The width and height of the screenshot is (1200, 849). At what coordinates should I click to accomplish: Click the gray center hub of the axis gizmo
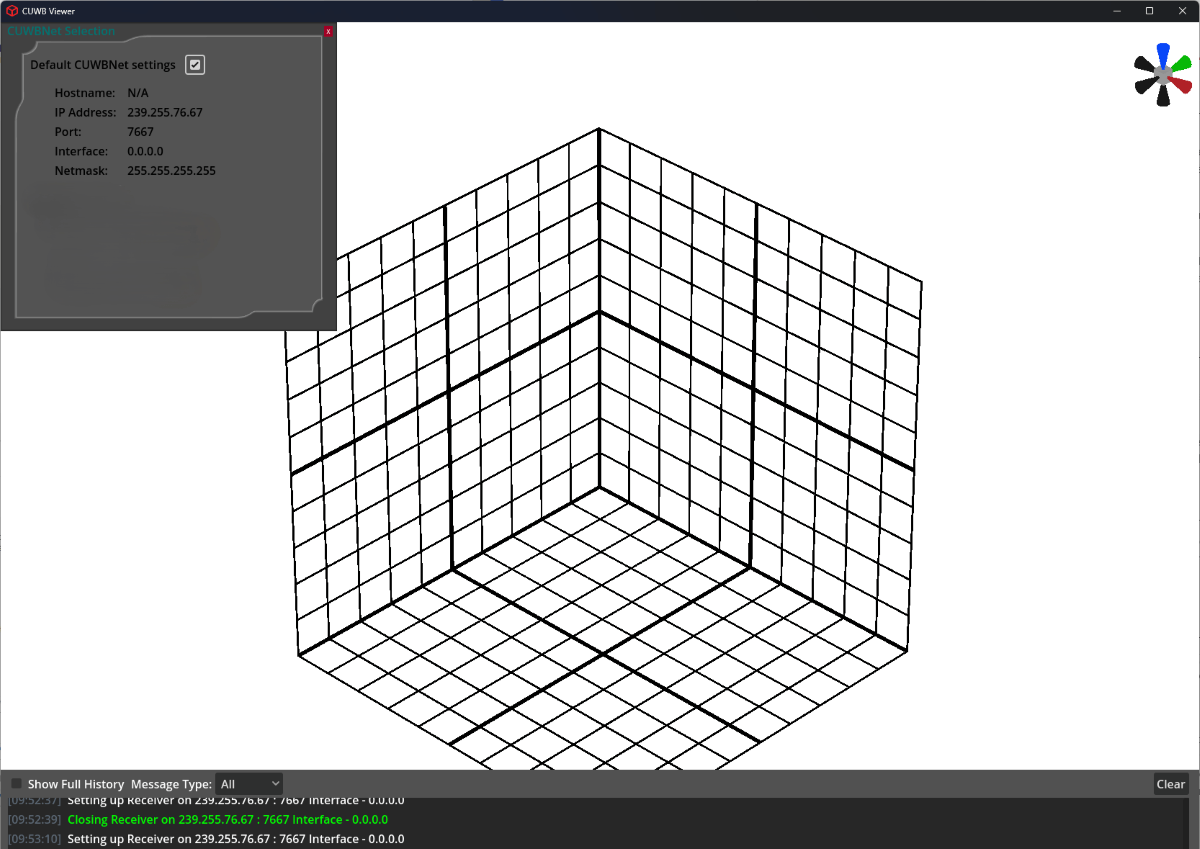[x=1163, y=75]
